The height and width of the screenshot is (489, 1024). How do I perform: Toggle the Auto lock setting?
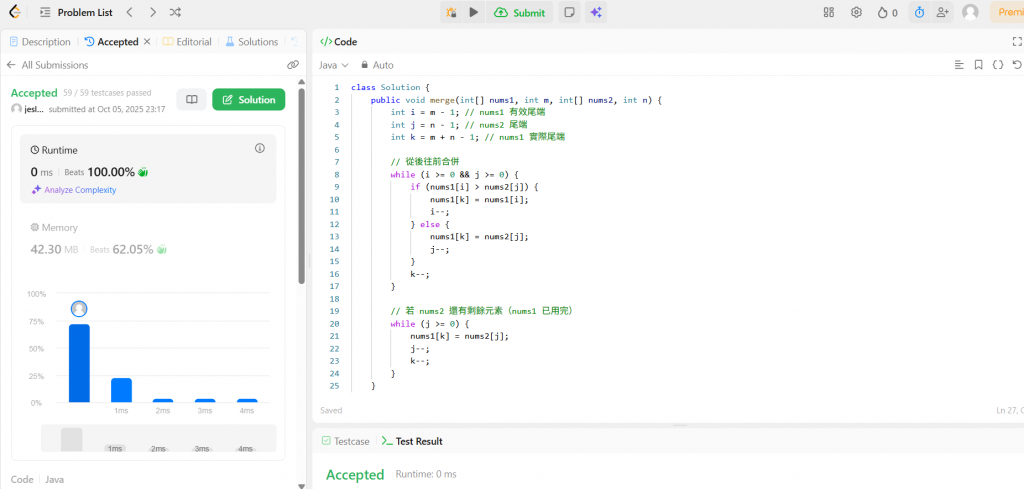coord(376,65)
